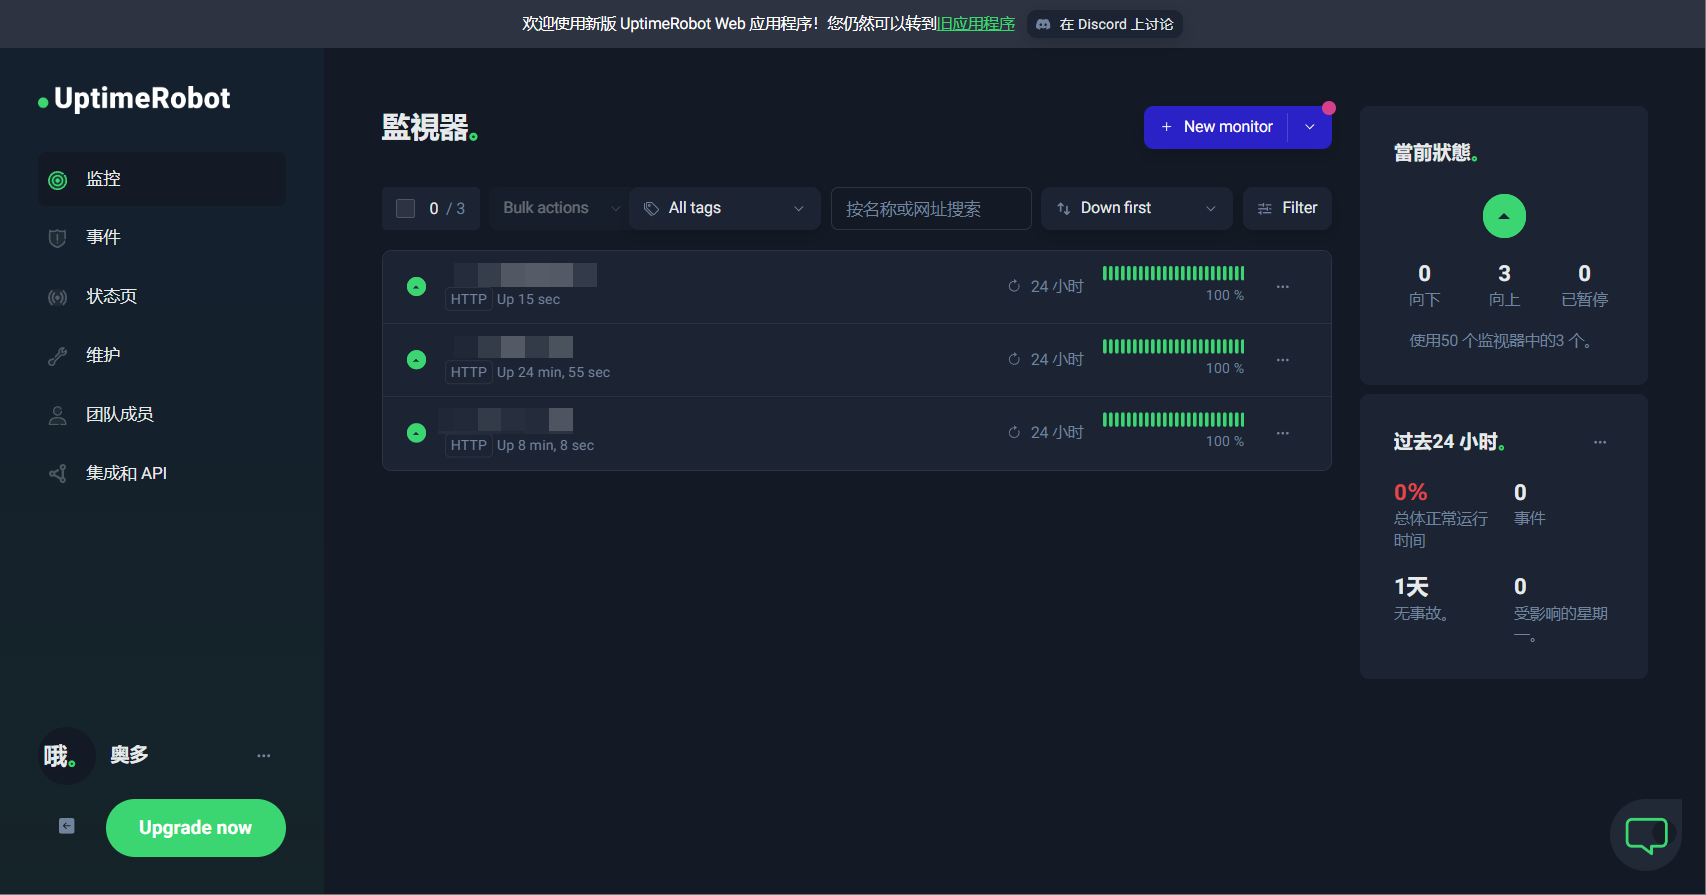Screen dimensions: 1706x895
Task: Click status icon of monitor up 24 min
Action: (417, 360)
